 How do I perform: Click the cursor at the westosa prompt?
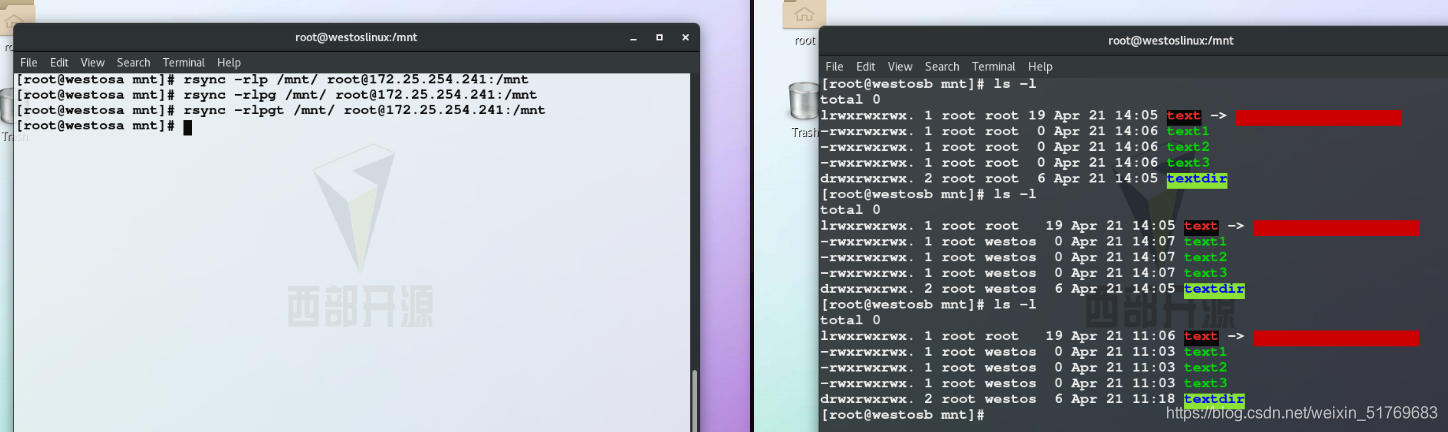(x=187, y=126)
